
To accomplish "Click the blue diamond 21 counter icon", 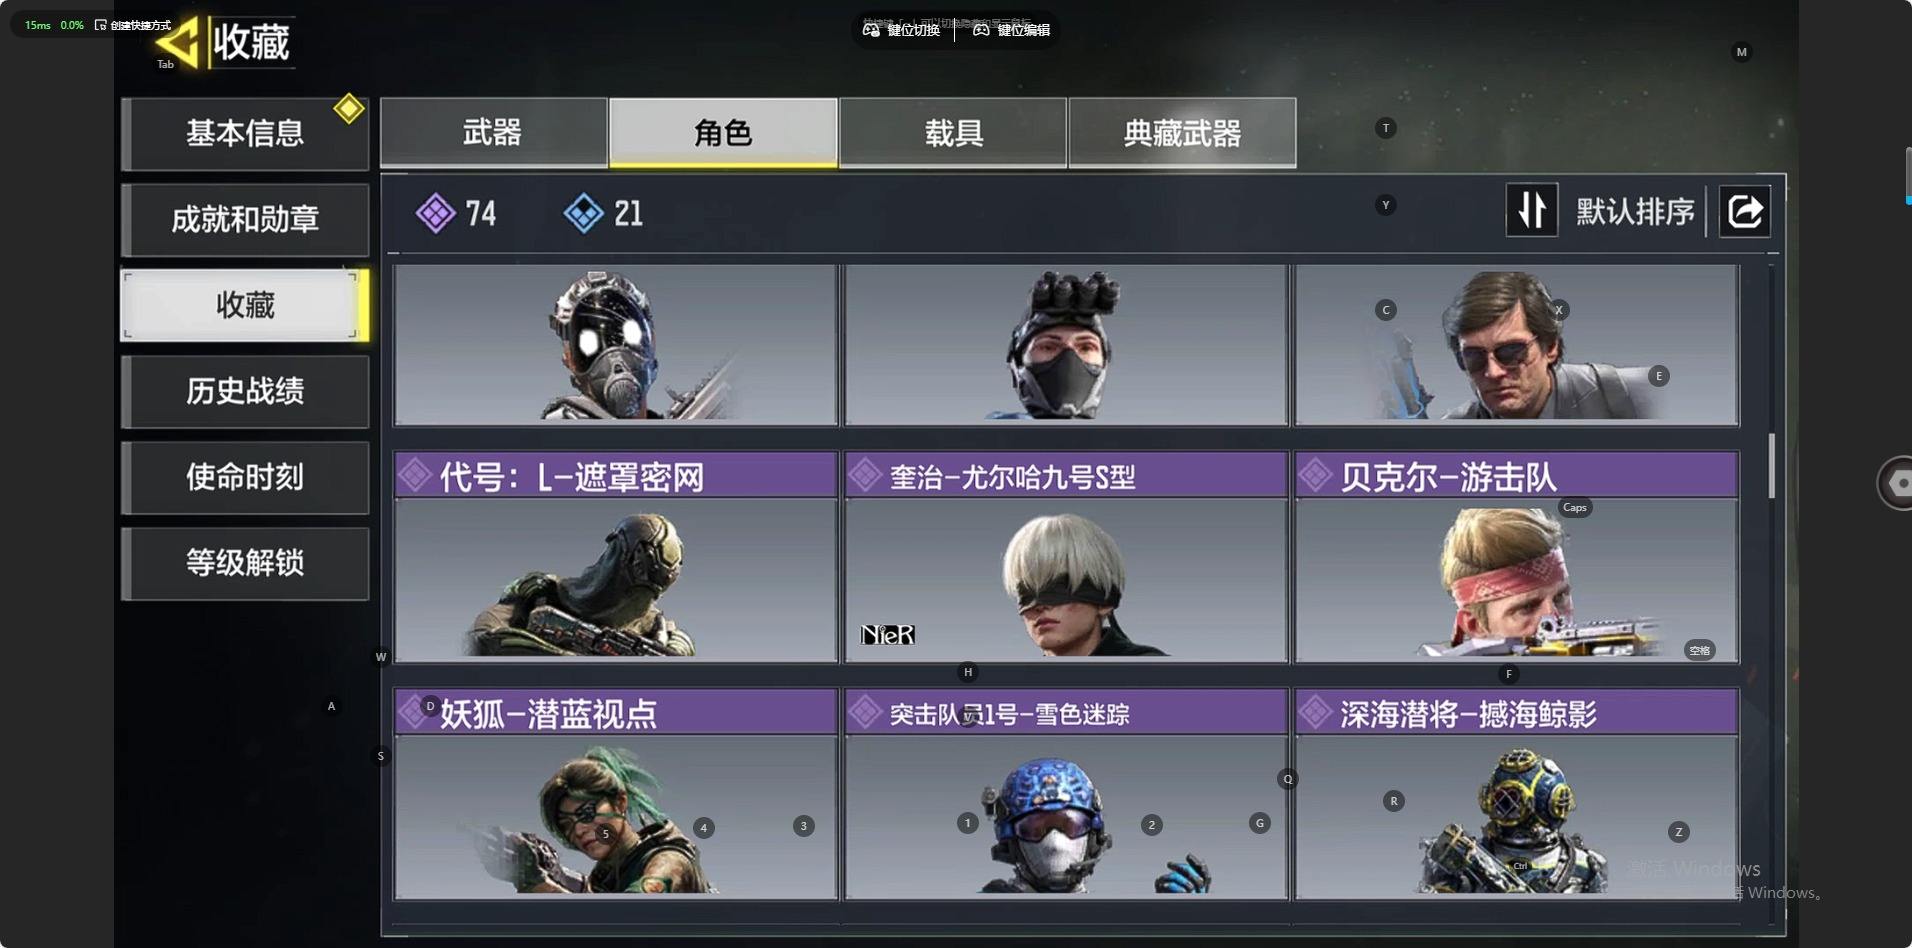I will coord(584,213).
